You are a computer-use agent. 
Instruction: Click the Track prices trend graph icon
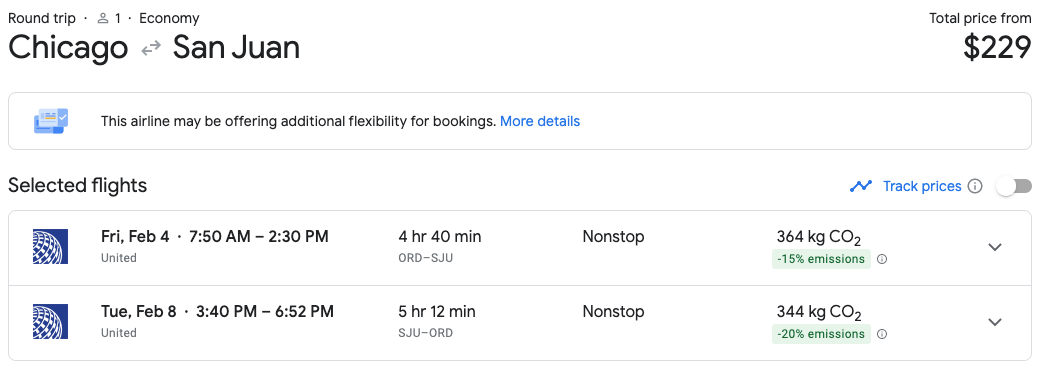861,186
